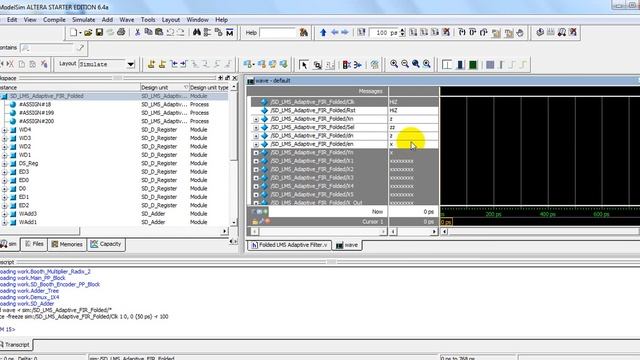640x360 pixels.
Task: Expand the en signal in wave list
Action: 256,144
